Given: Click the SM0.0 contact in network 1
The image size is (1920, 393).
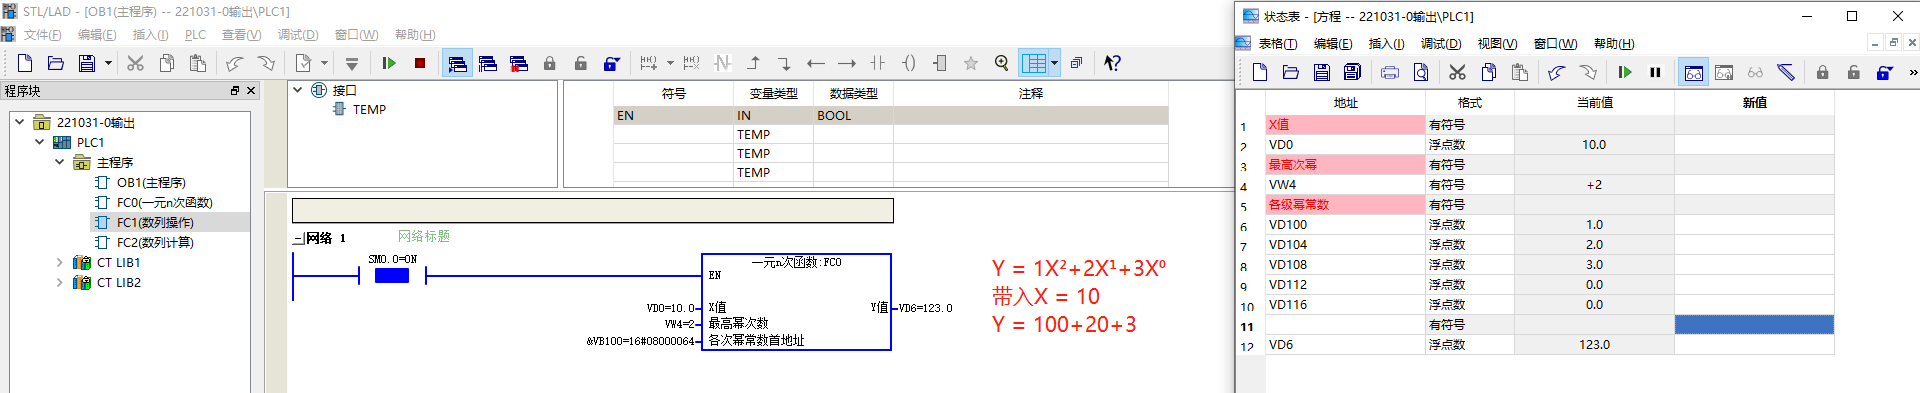Looking at the screenshot, I should tap(392, 276).
